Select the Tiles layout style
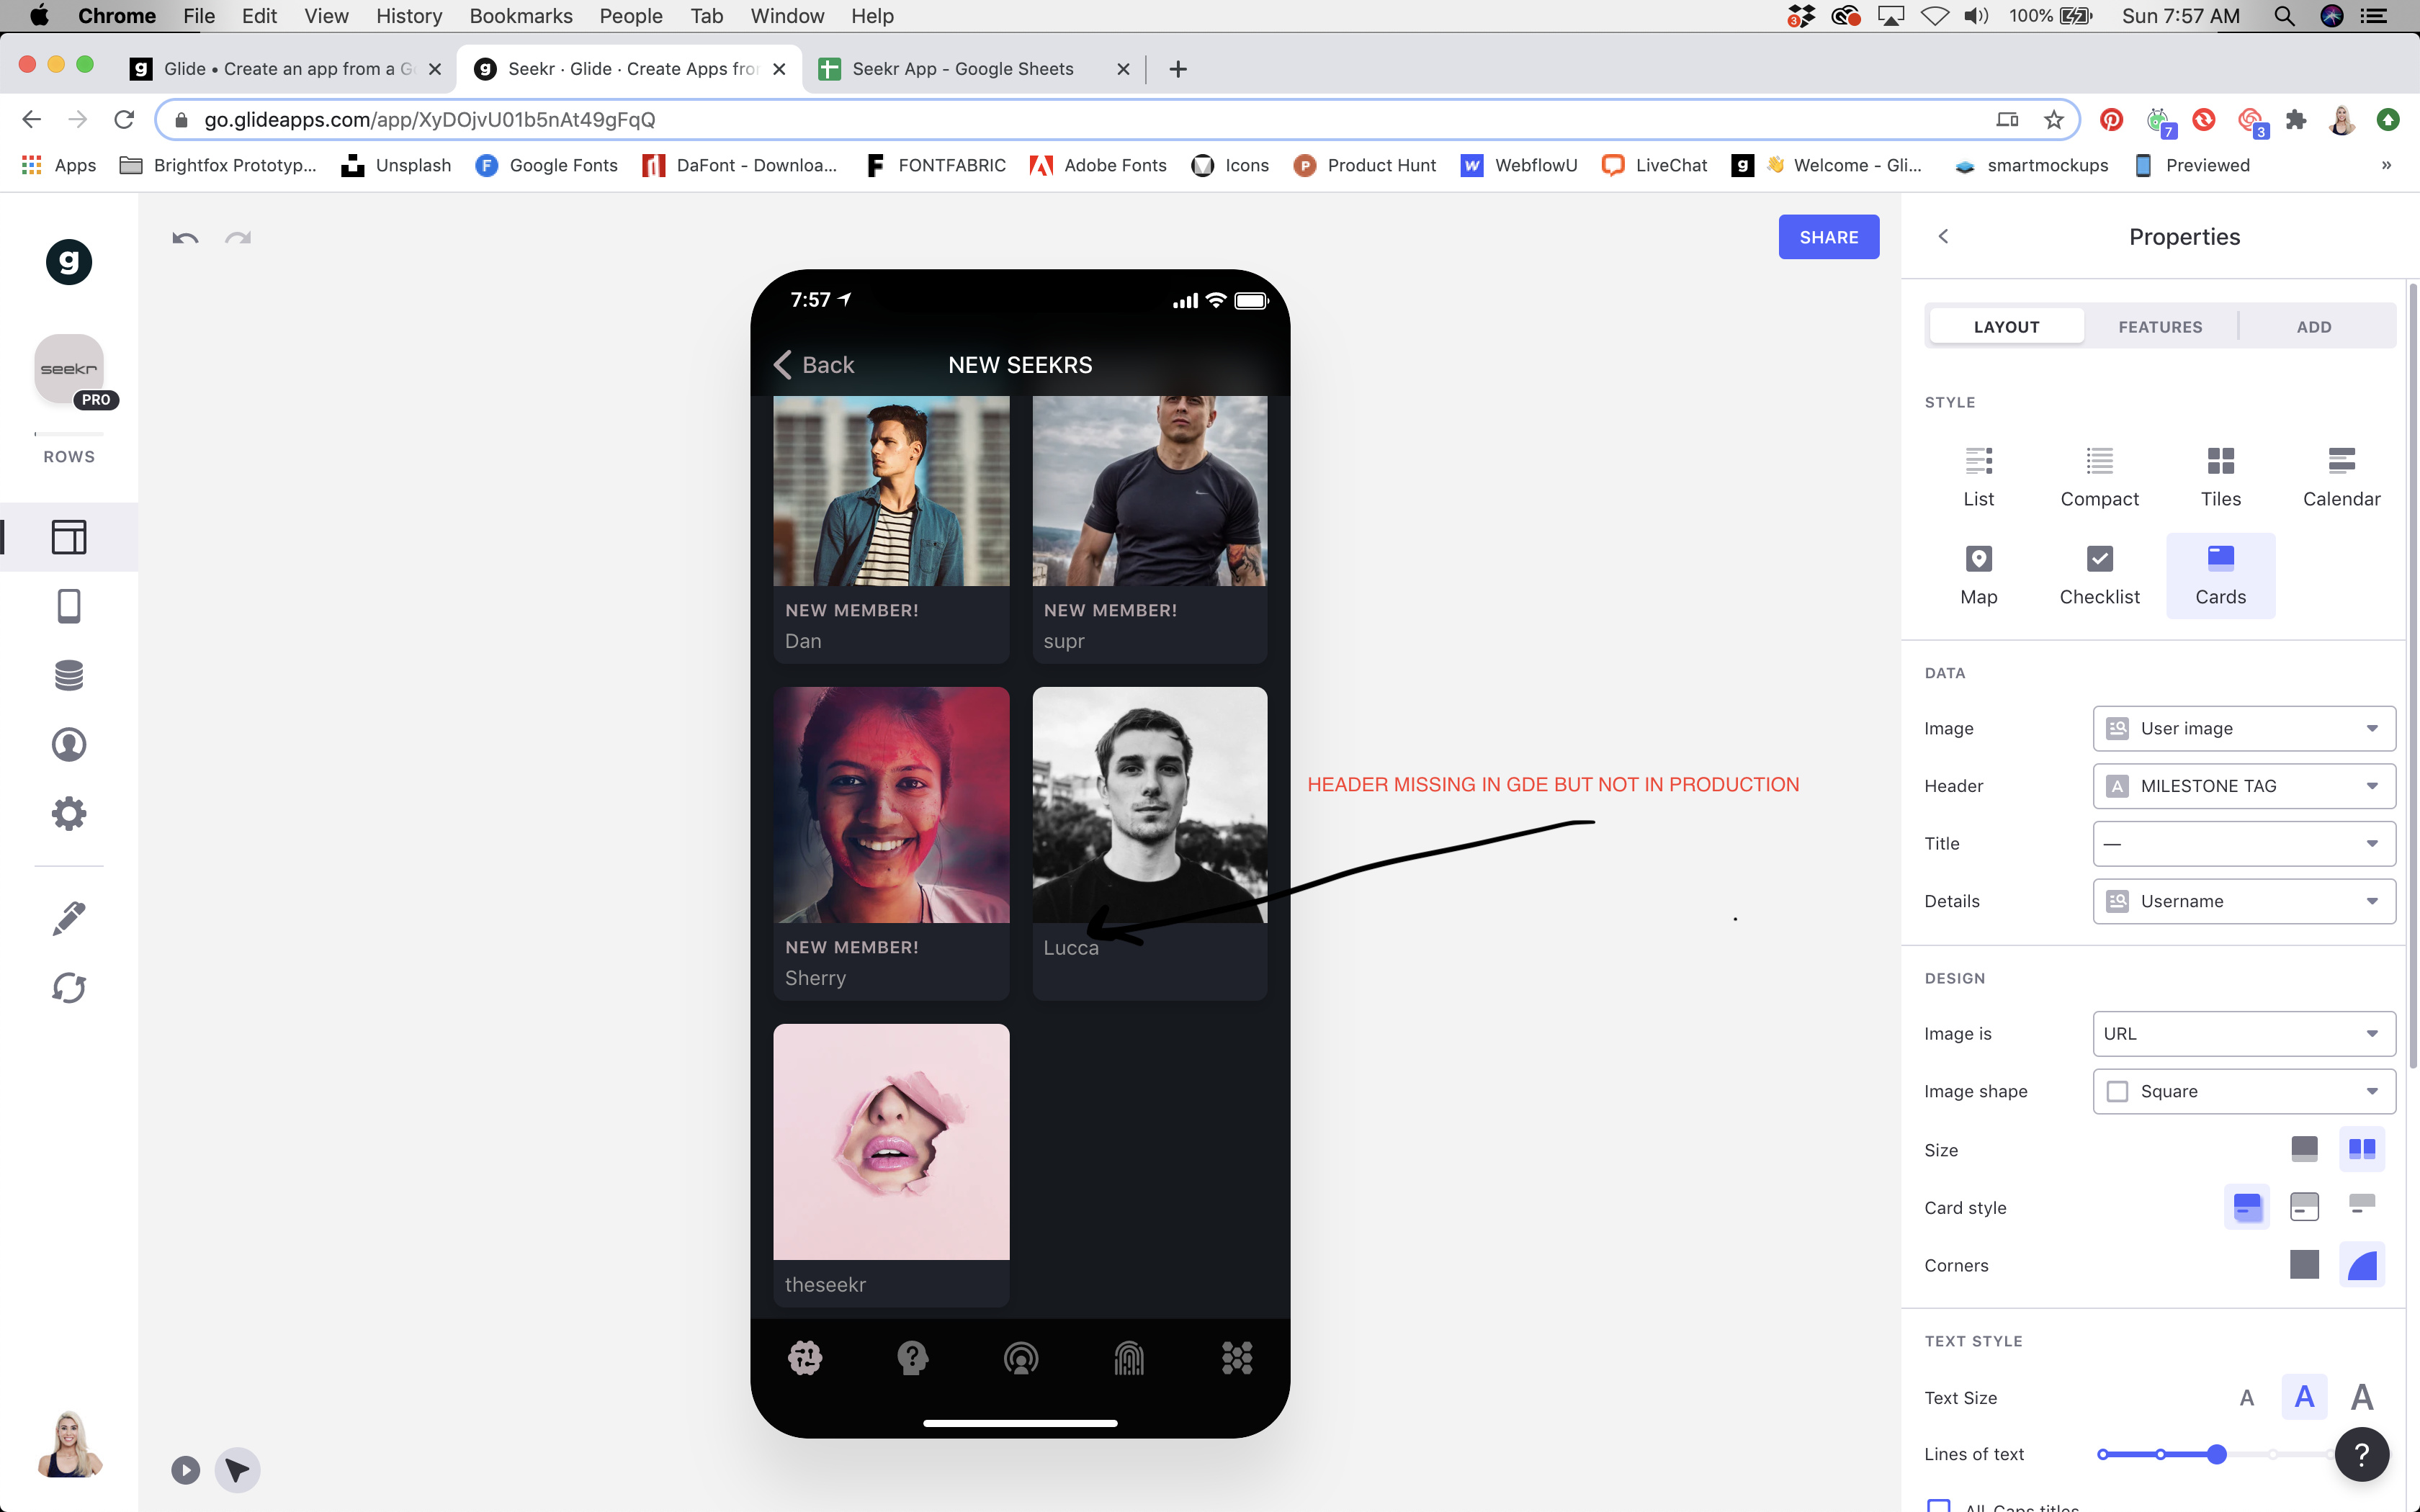This screenshot has width=2420, height=1512. (x=2220, y=477)
